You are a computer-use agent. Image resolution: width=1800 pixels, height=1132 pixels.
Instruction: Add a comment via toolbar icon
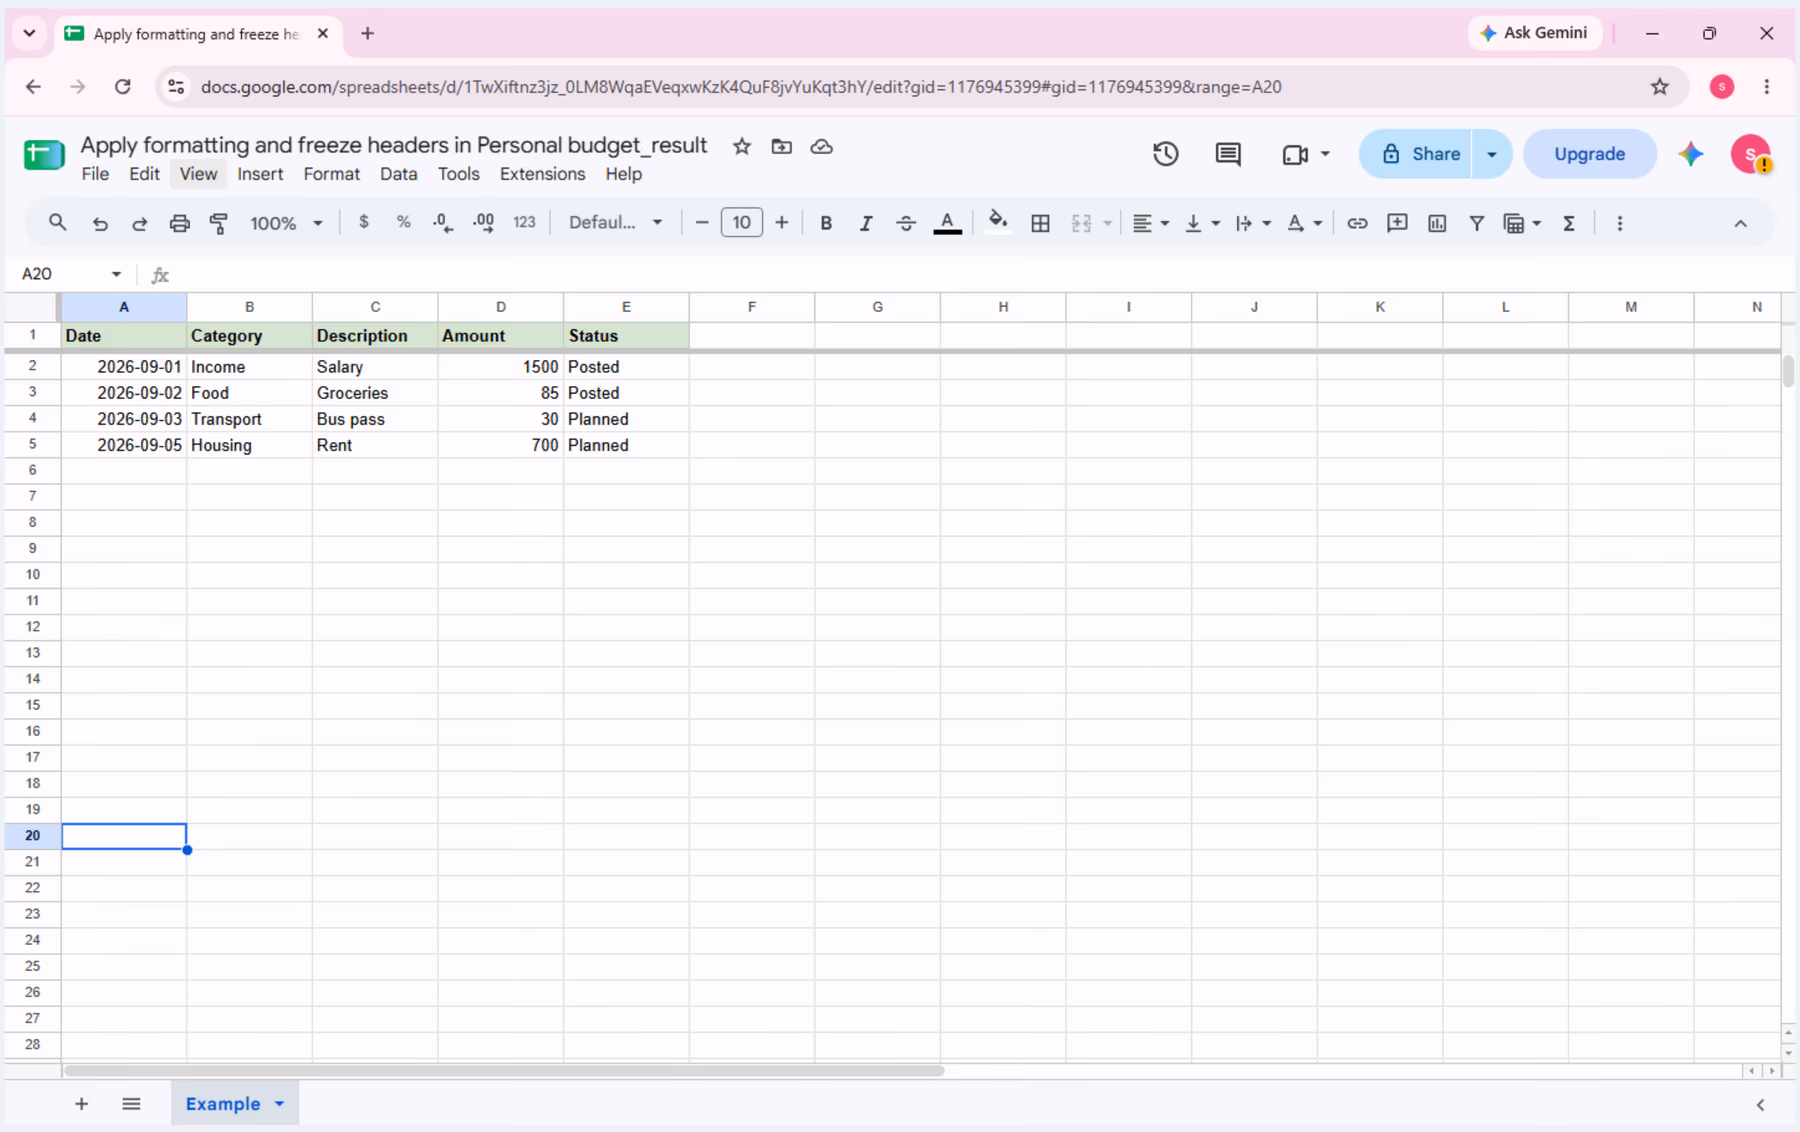(x=1397, y=223)
